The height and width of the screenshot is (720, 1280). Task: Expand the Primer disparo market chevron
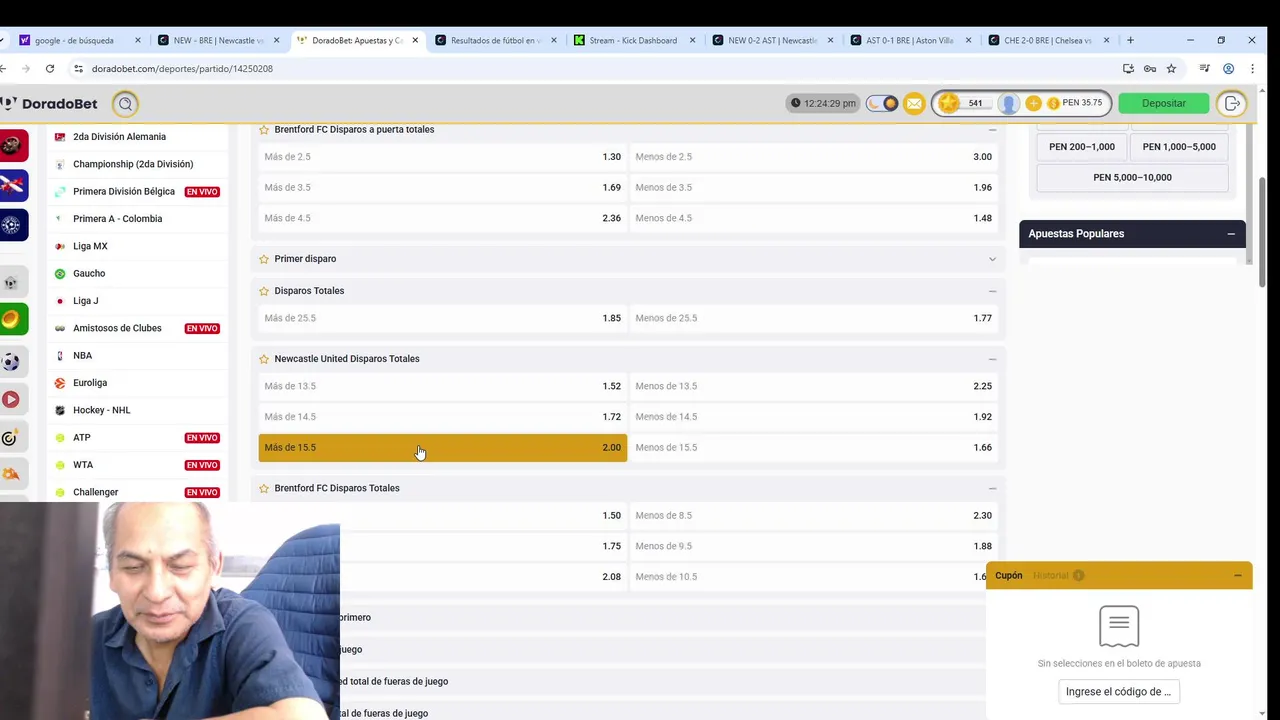992,259
